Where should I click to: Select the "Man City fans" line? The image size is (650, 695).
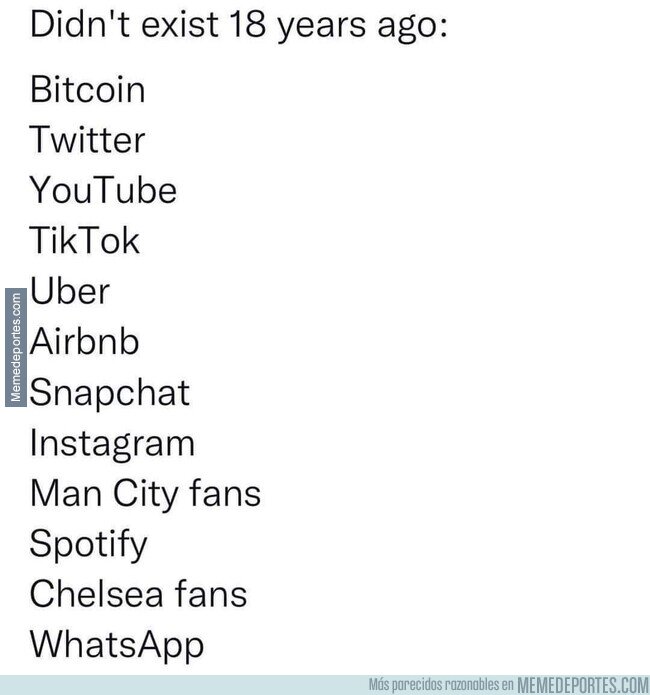(145, 495)
